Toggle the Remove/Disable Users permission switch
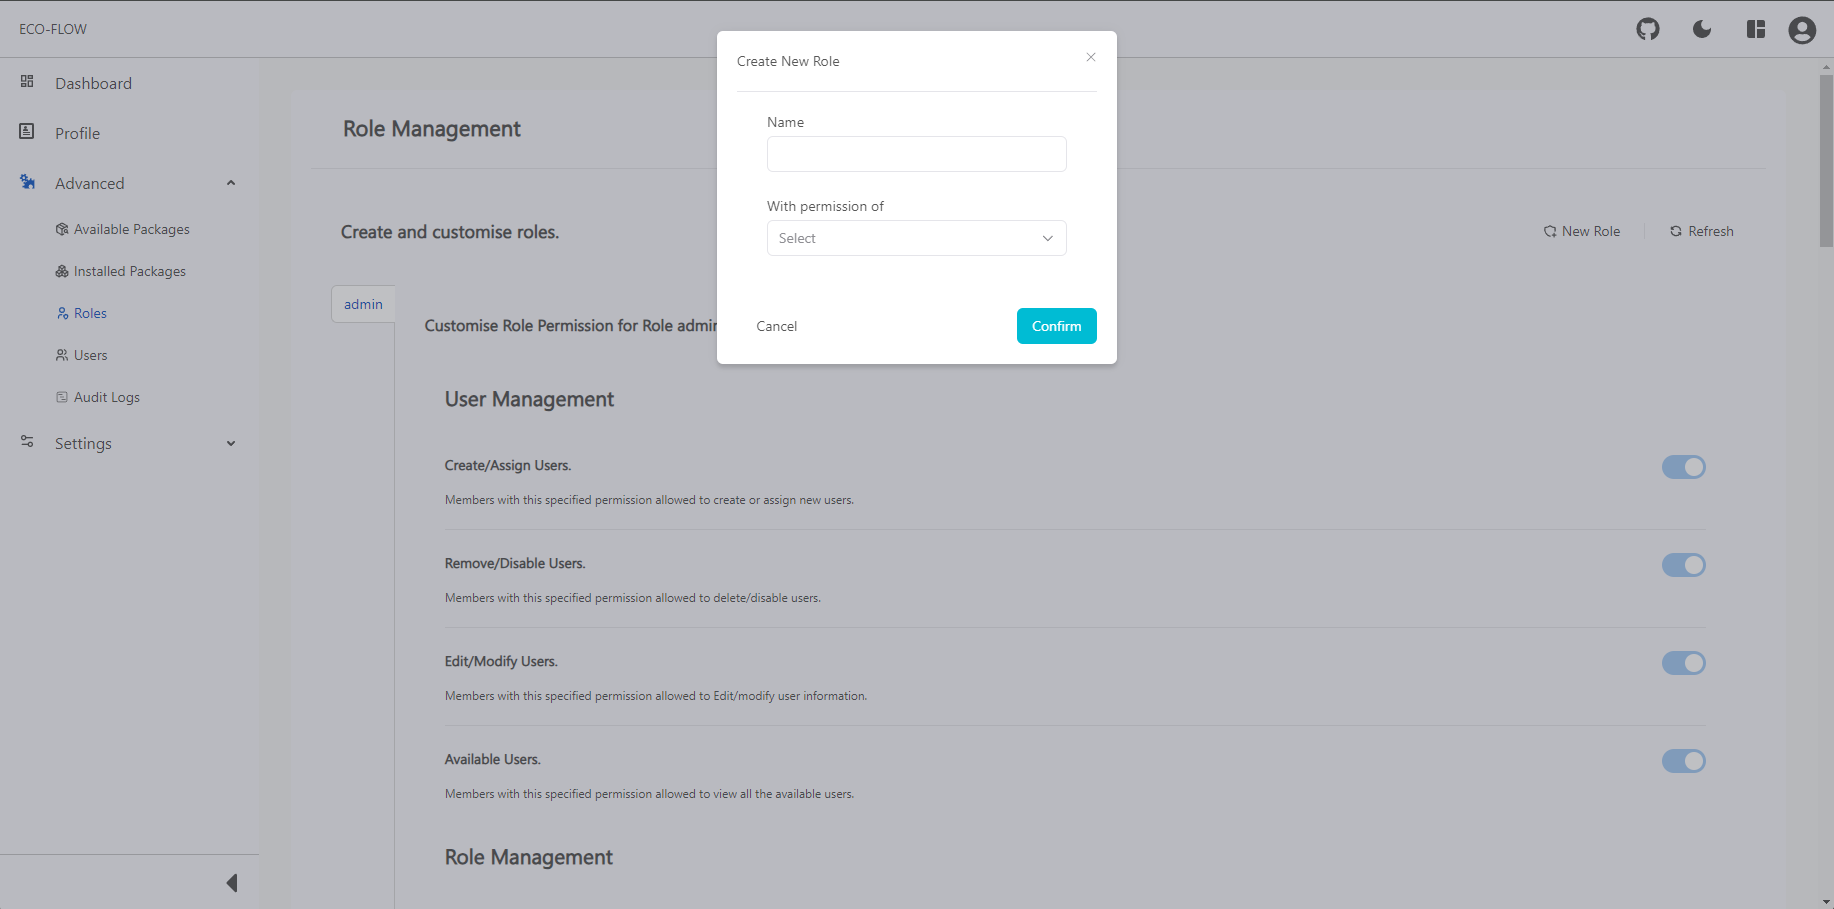The width and height of the screenshot is (1834, 909). pyautogui.click(x=1684, y=565)
